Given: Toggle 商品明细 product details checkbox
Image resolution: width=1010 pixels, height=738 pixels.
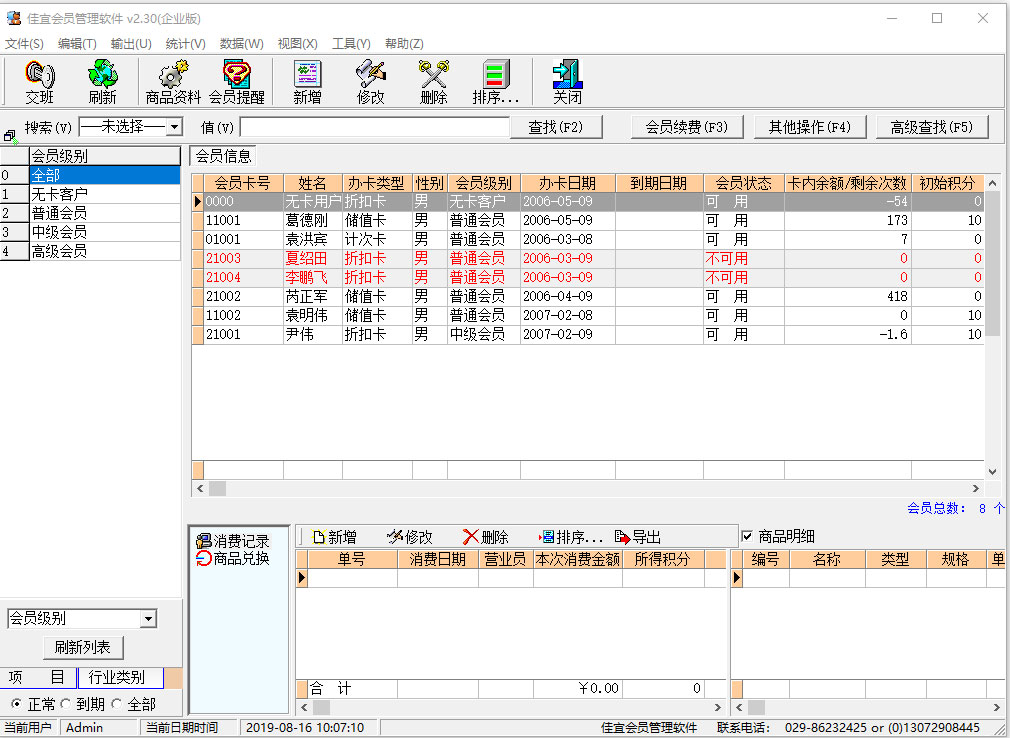Looking at the screenshot, I should (x=747, y=536).
